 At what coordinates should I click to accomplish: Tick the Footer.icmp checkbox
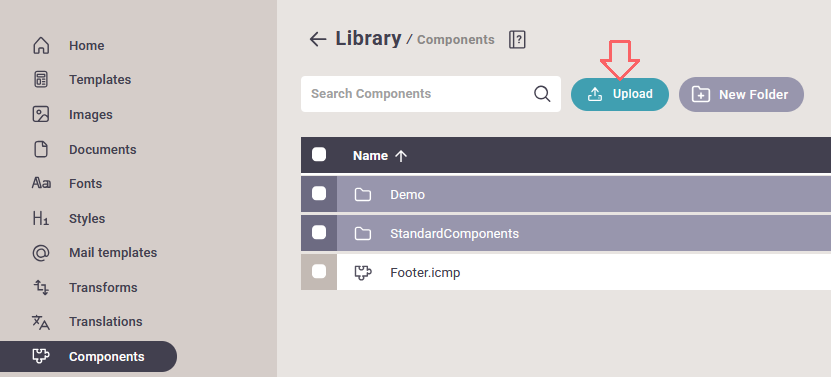pyautogui.click(x=319, y=271)
